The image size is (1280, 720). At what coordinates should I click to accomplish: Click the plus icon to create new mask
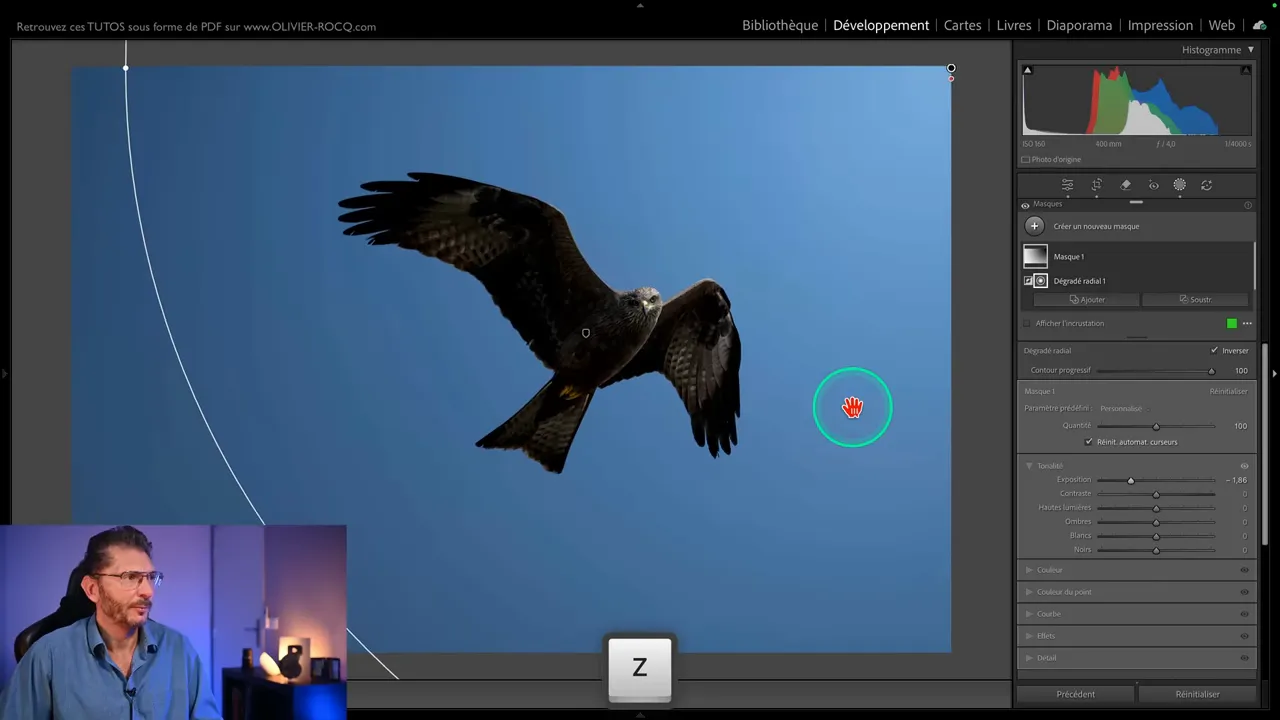click(1034, 226)
